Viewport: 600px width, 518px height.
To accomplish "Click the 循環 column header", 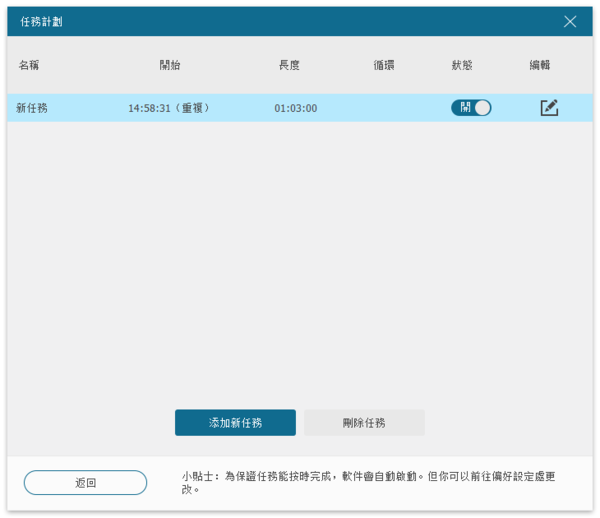I will 384,65.
